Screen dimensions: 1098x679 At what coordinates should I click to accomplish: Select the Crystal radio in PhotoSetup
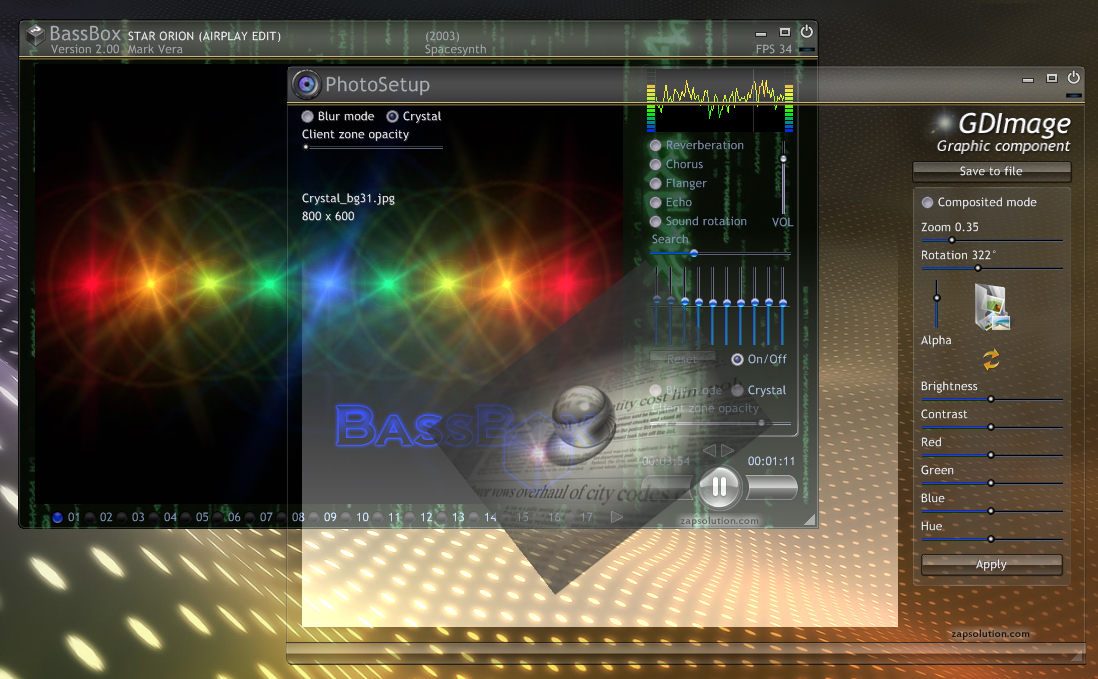click(393, 116)
